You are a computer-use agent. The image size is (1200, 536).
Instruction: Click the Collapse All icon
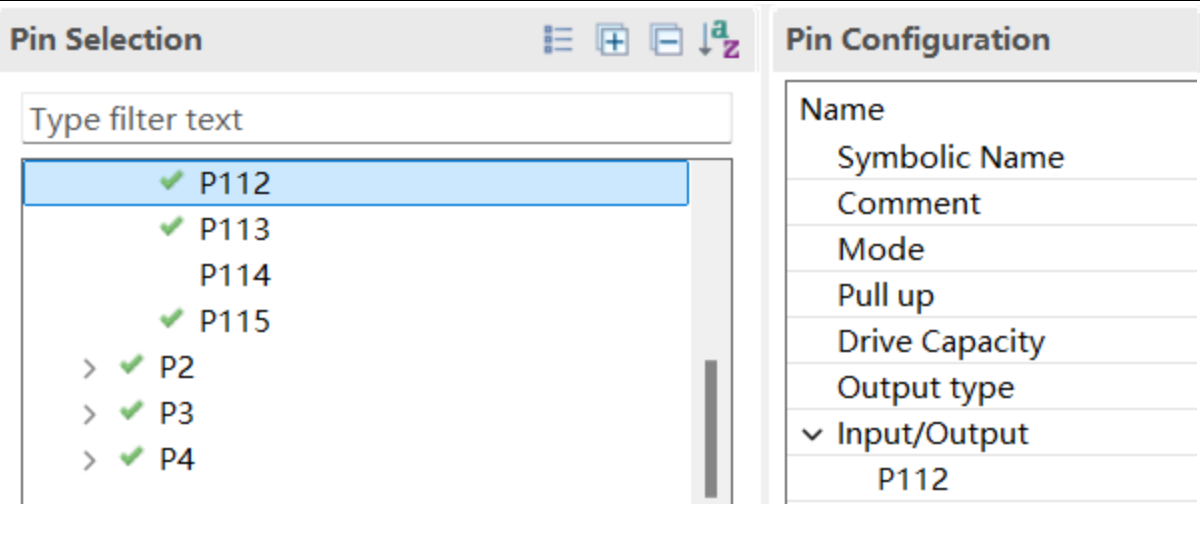[x=666, y=40]
